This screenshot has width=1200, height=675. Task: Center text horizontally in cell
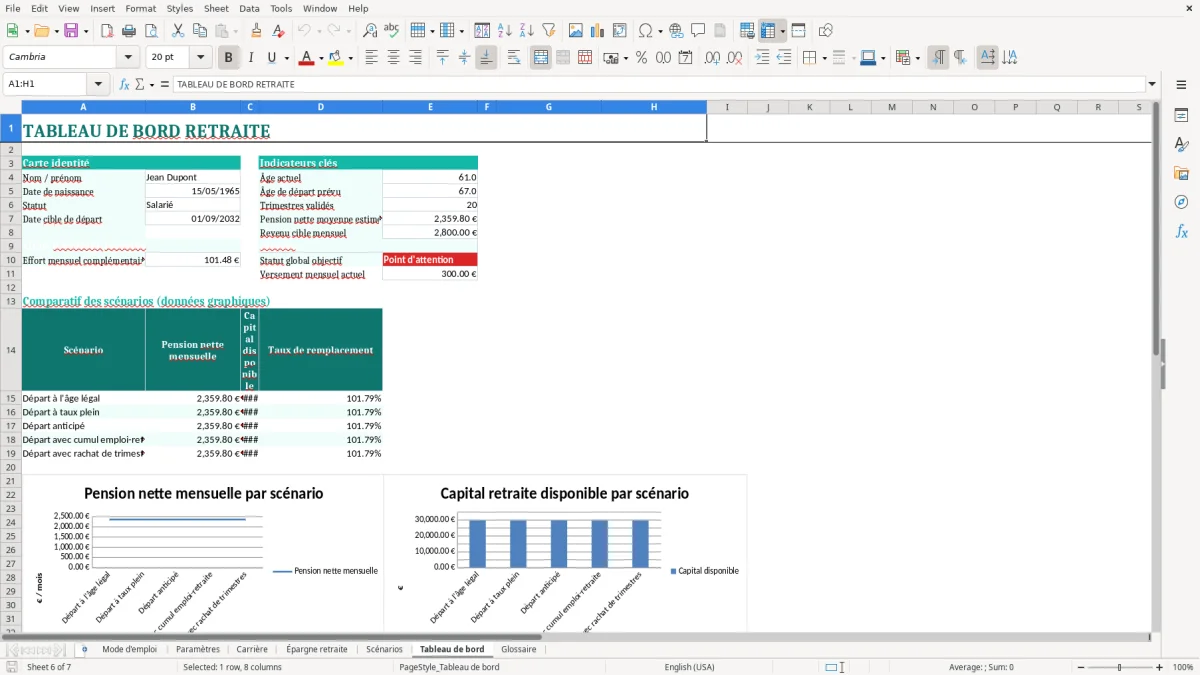[x=393, y=58]
